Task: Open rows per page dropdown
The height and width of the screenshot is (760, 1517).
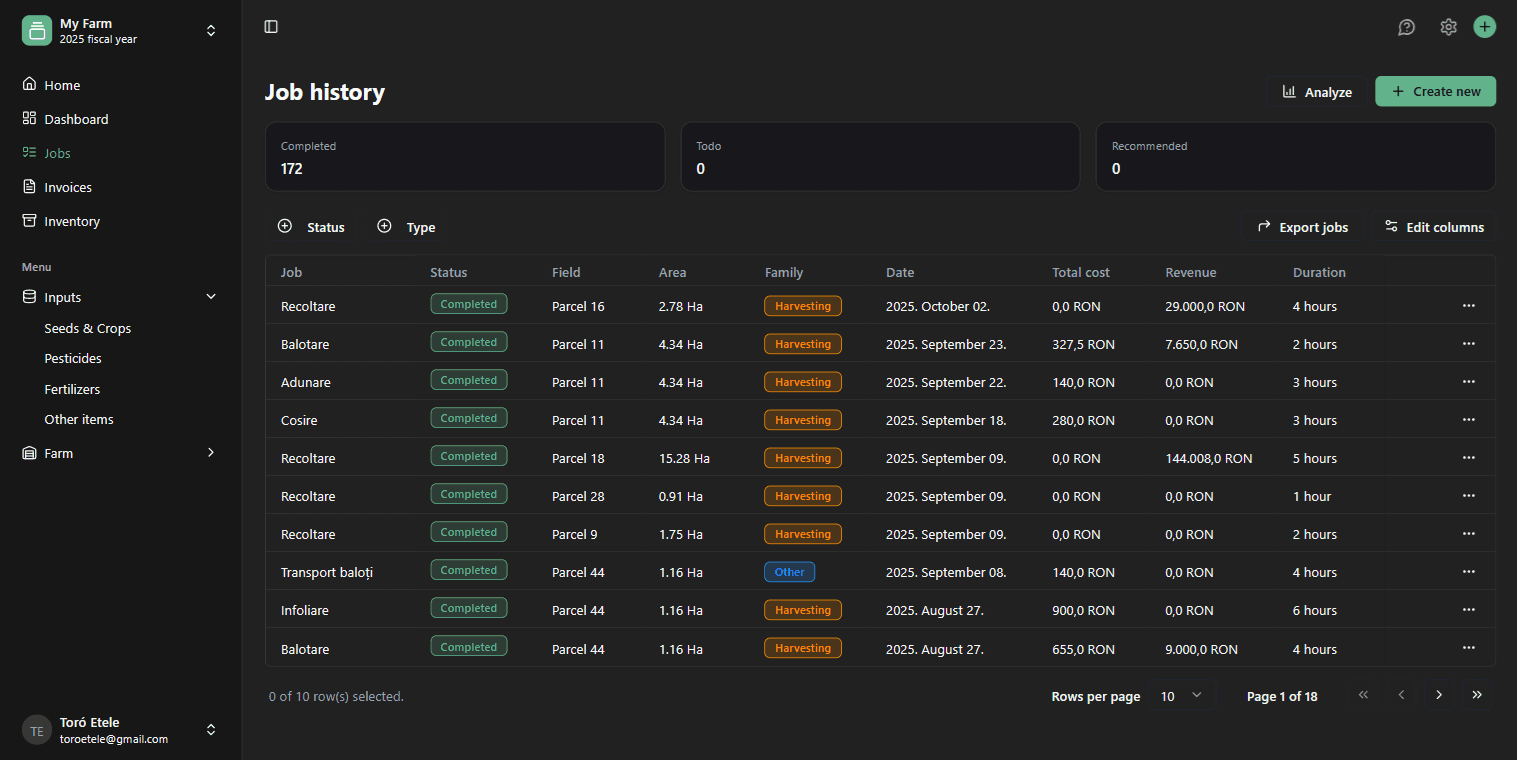Action: click(1181, 696)
